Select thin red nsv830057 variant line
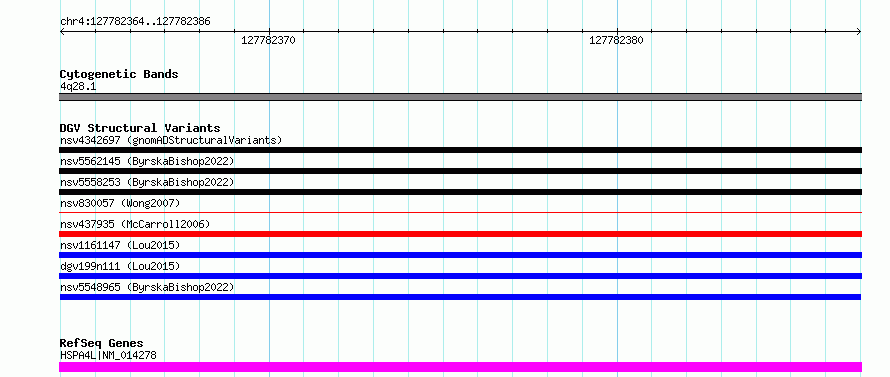Image resolution: width=890 pixels, height=377 pixels. pos(460,212)
